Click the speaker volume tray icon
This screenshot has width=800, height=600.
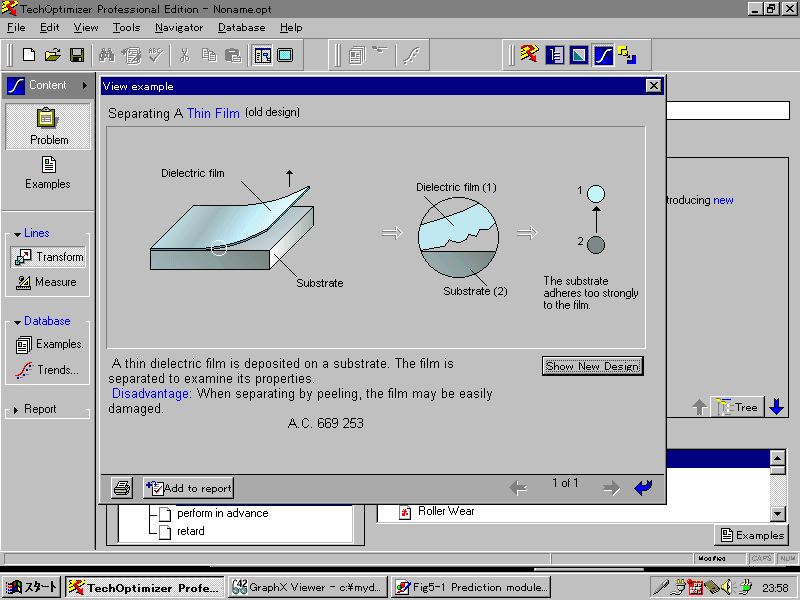727,588
